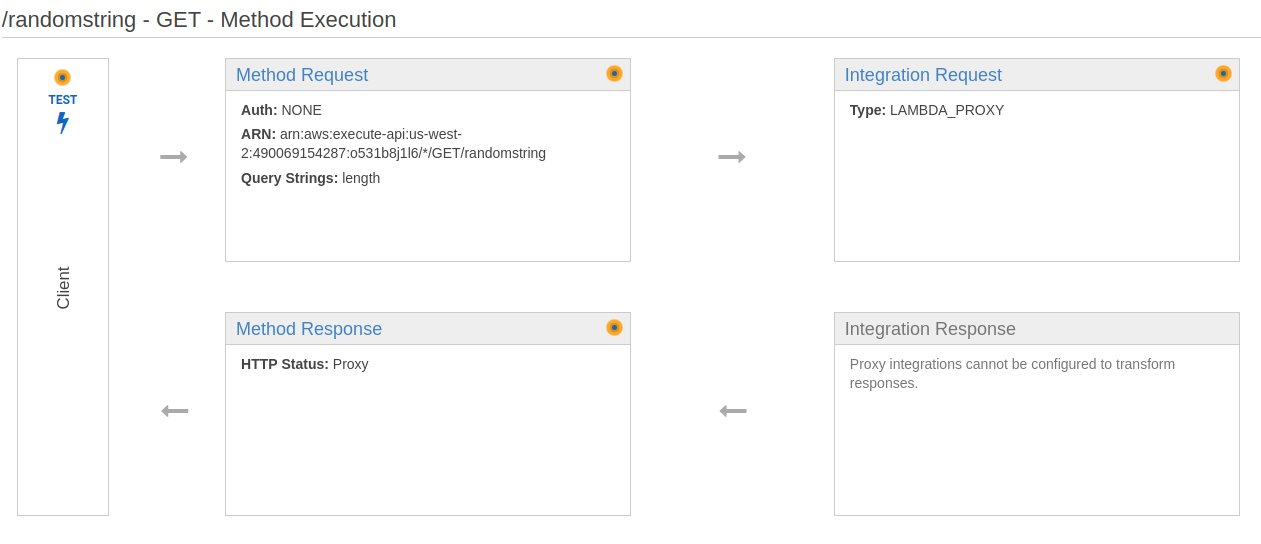Image resolution: width=1261 pixels, height=544 pixels.
Task: Click the HTTP Status: Proxy text
Action: click(x=305, y=364)
